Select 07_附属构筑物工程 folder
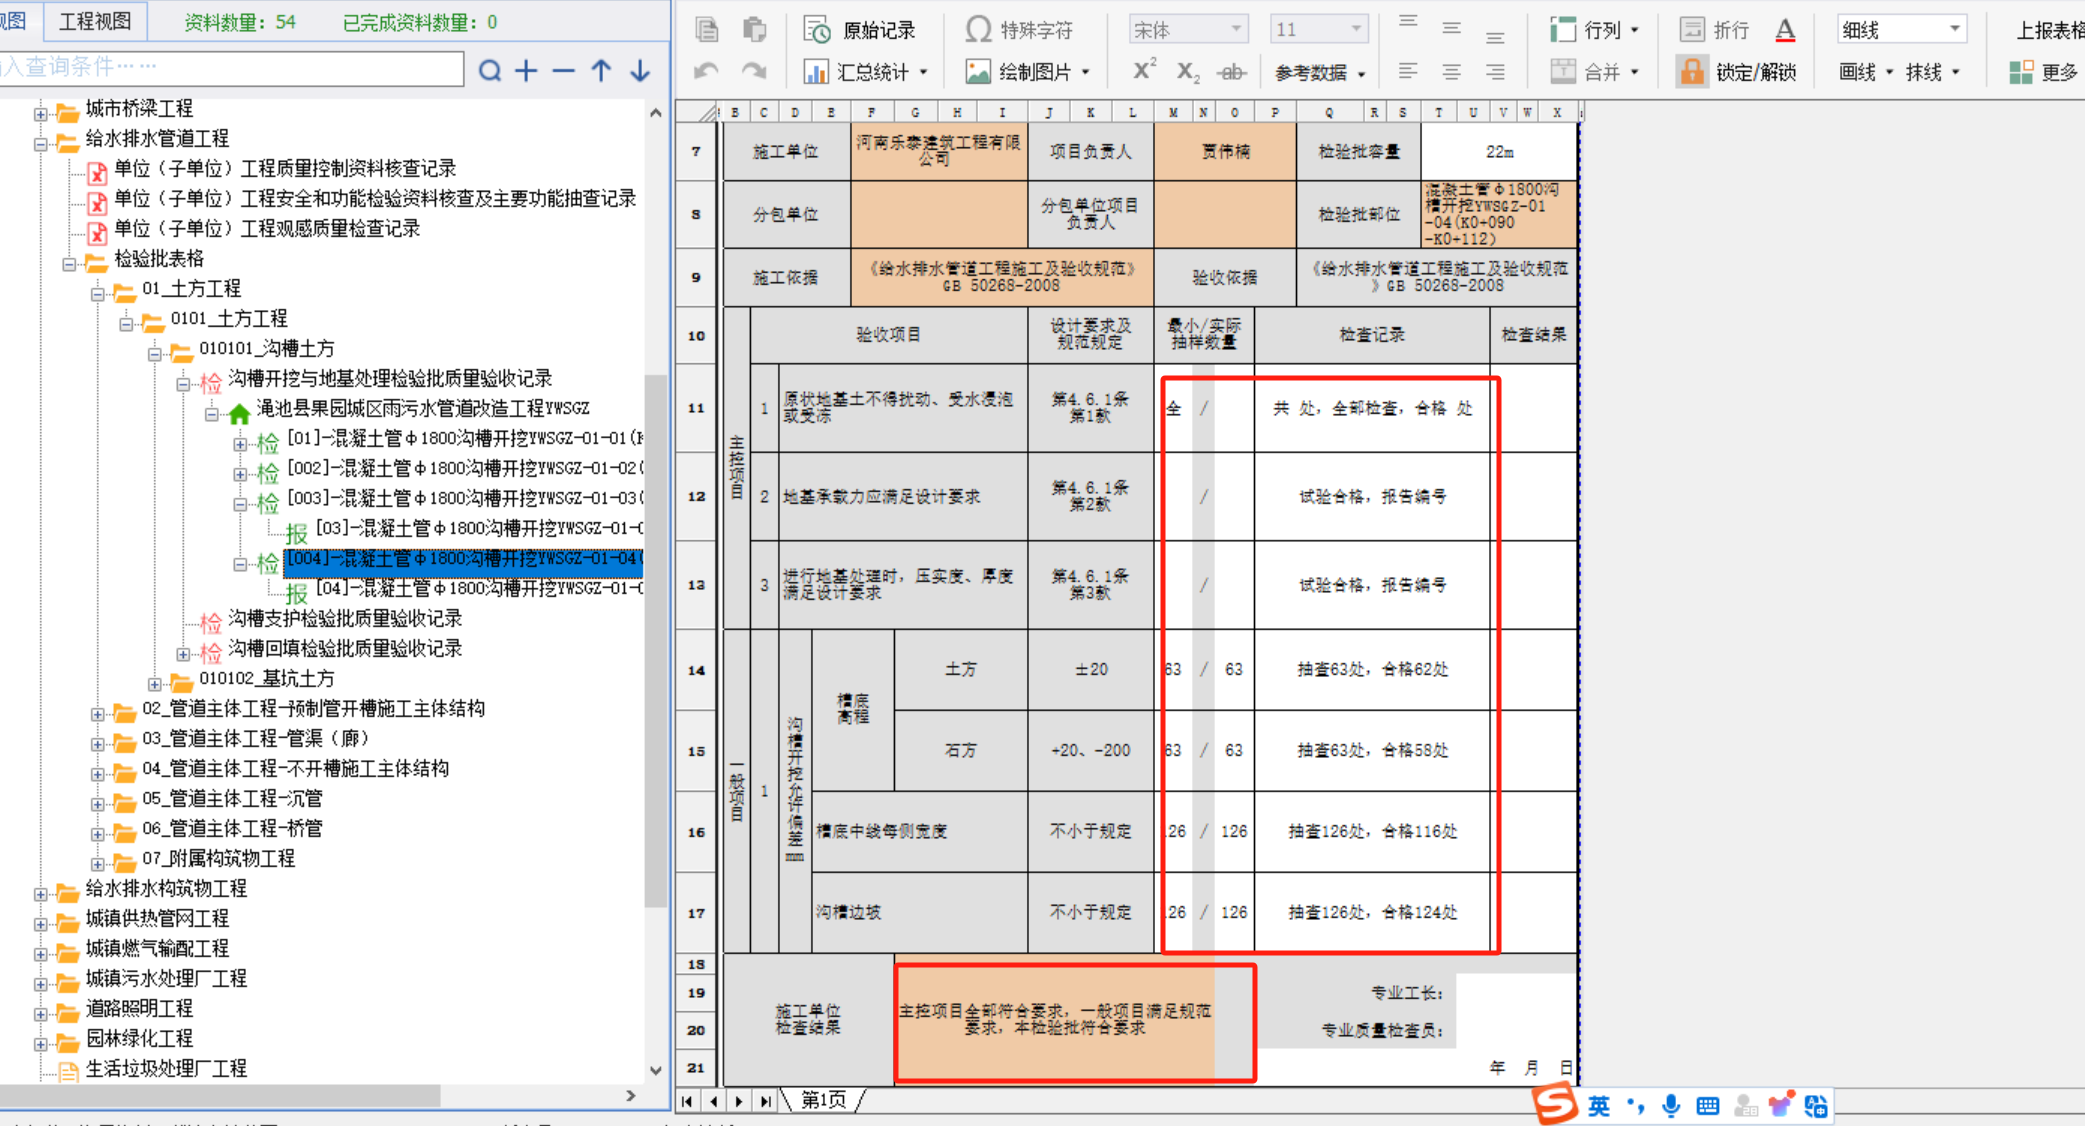This screenshot has height=1126, width=2085. 218,859
